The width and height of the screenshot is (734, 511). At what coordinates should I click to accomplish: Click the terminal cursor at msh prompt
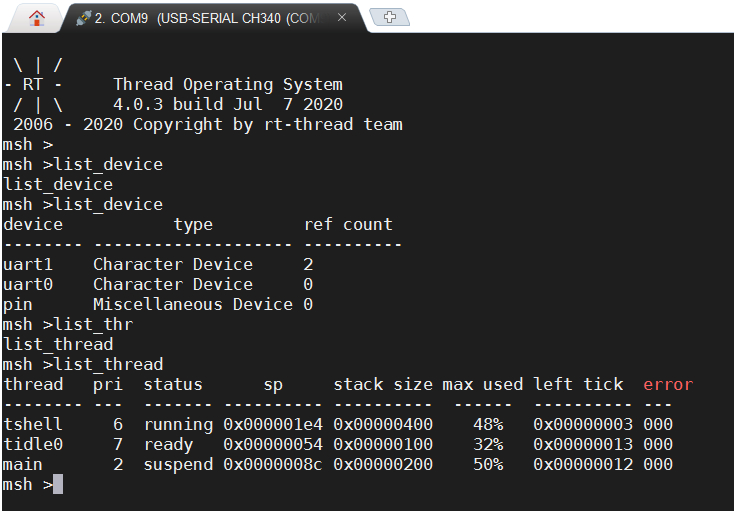click(58, 485)
